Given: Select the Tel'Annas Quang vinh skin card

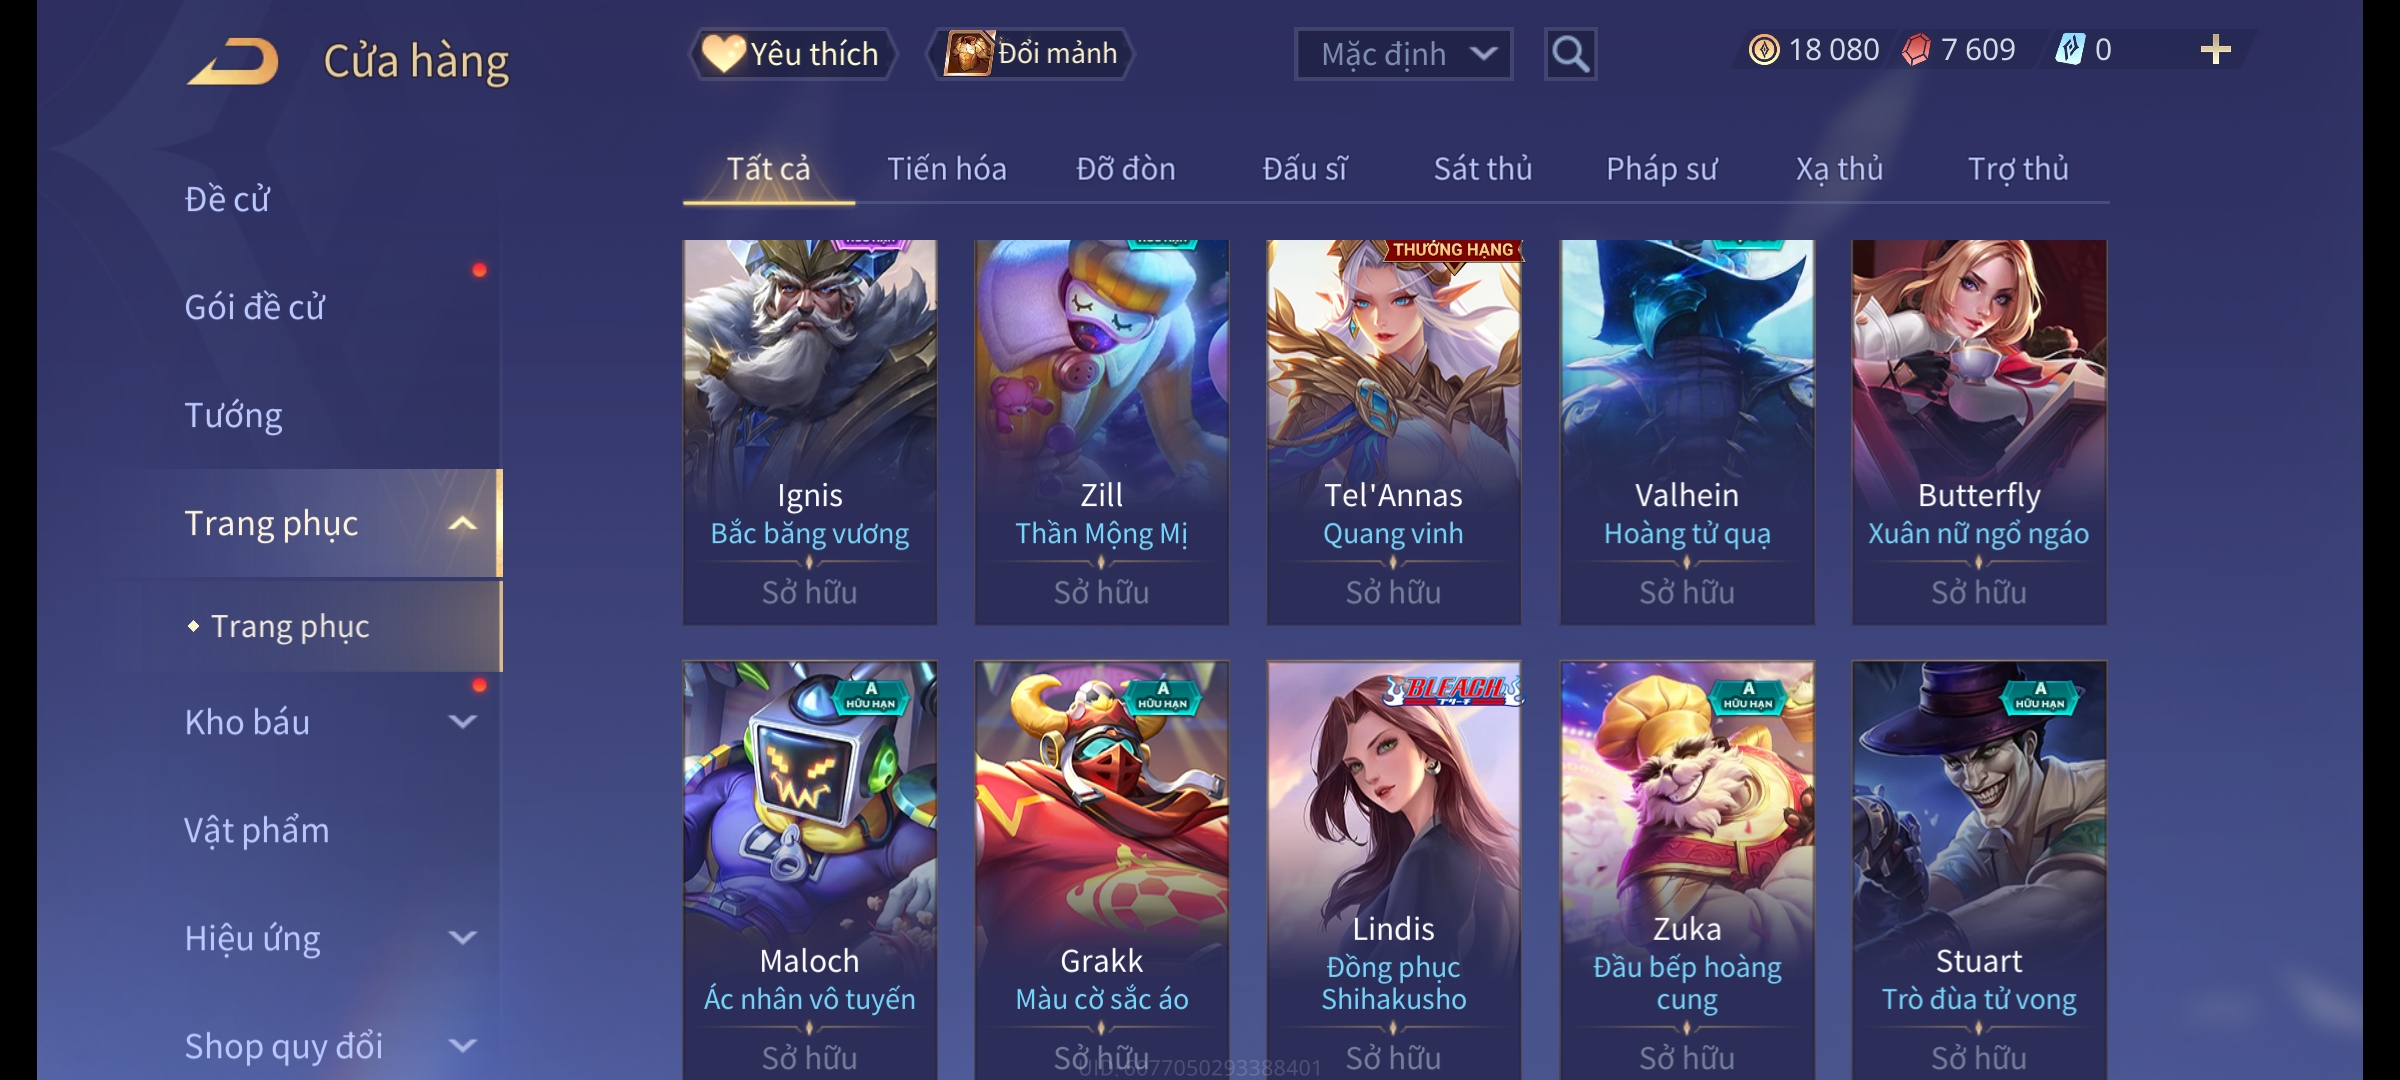Looking at the screenshot, I should coord(1394,432).
